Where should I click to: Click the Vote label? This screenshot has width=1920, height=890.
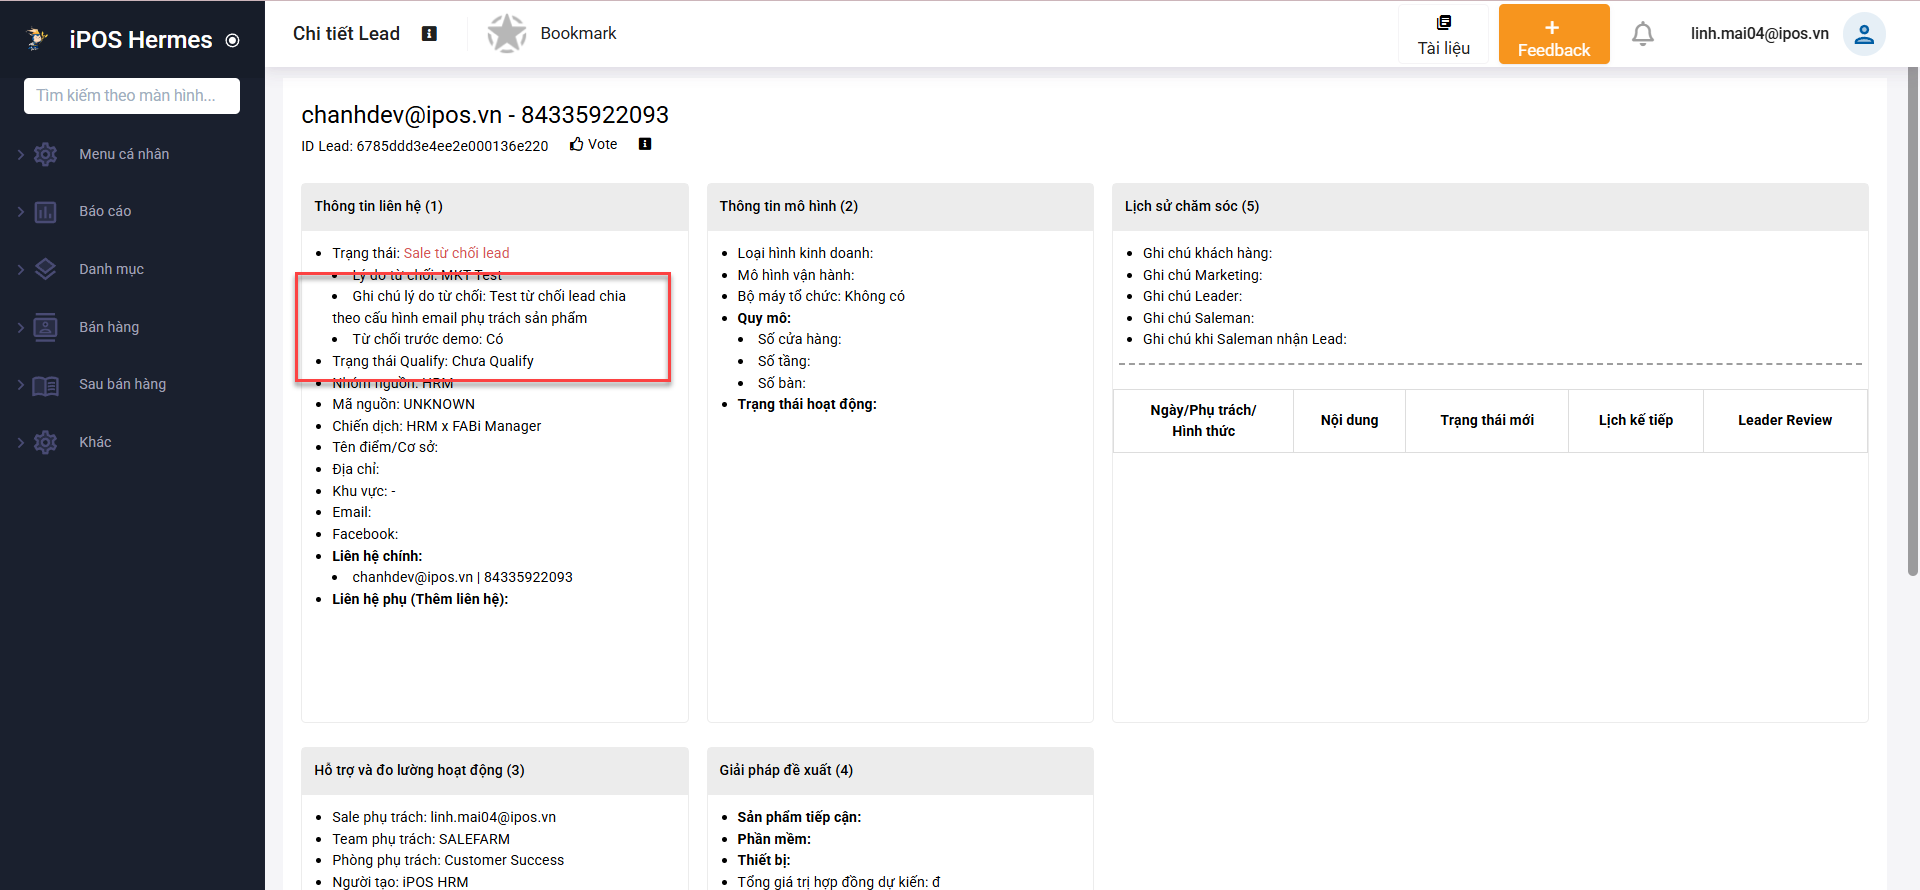[x=603, y=145]
